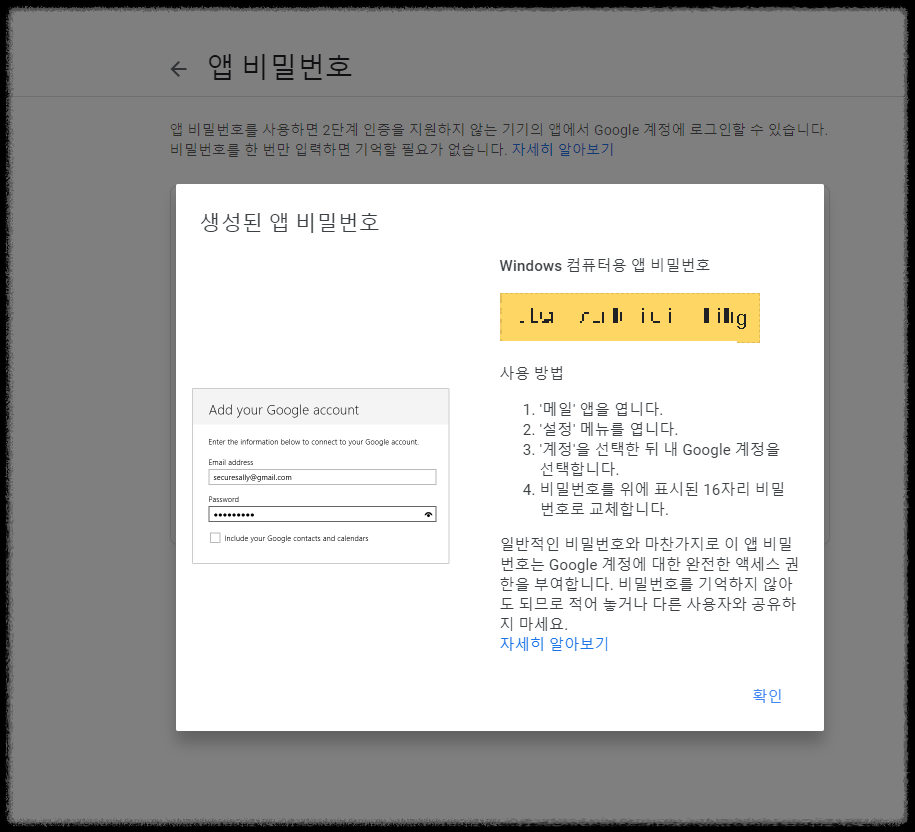Click the securesally@gmail.com email address field
The height and width of the screenshot is (832, 915).
322,477
